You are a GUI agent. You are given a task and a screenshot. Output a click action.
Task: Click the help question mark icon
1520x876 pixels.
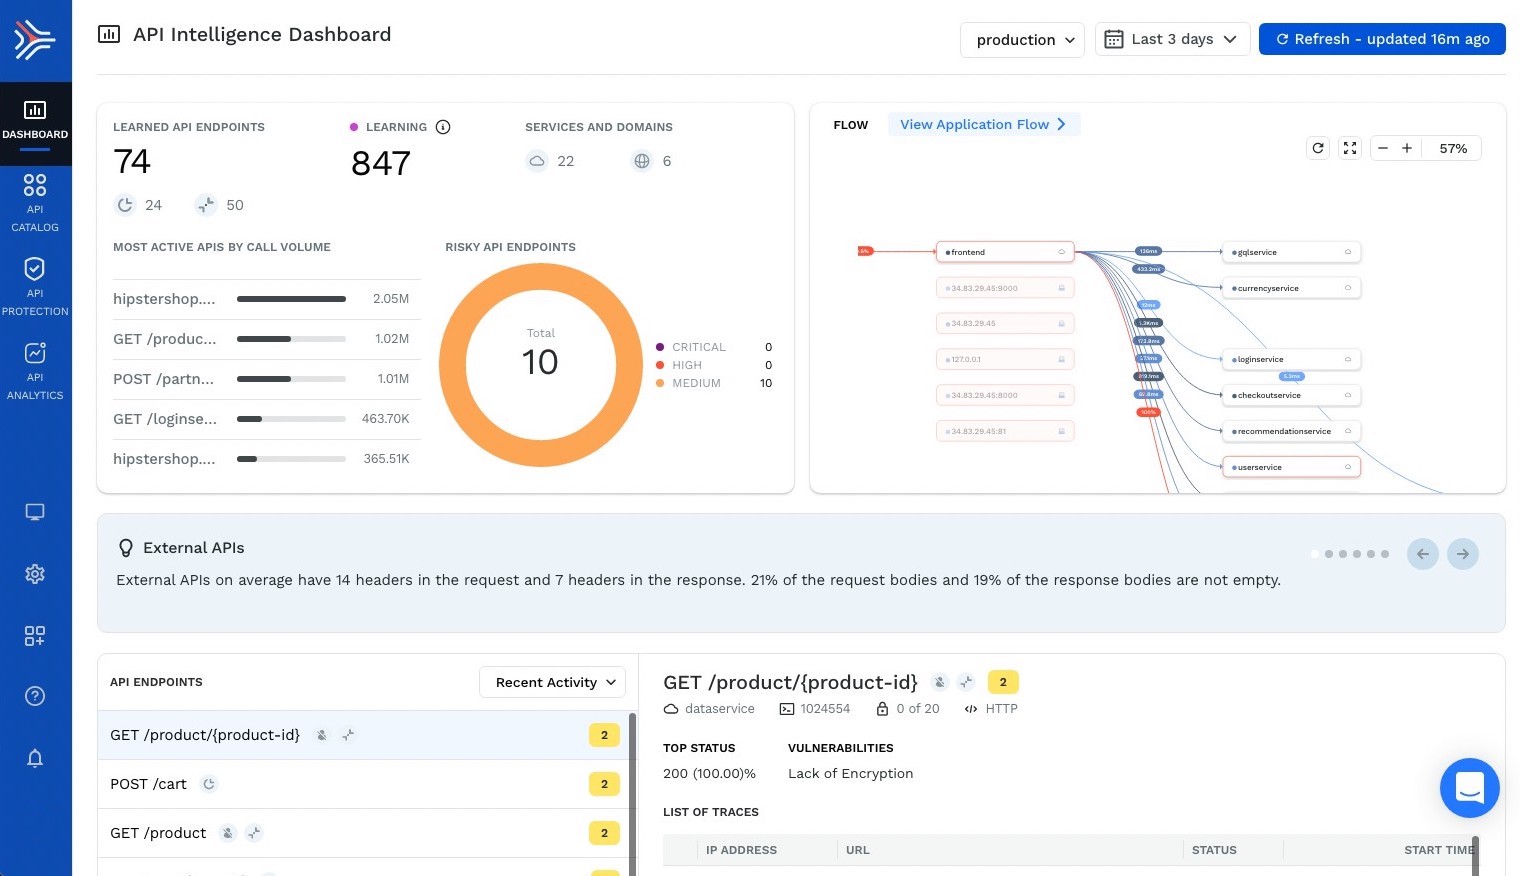[35, 696]
